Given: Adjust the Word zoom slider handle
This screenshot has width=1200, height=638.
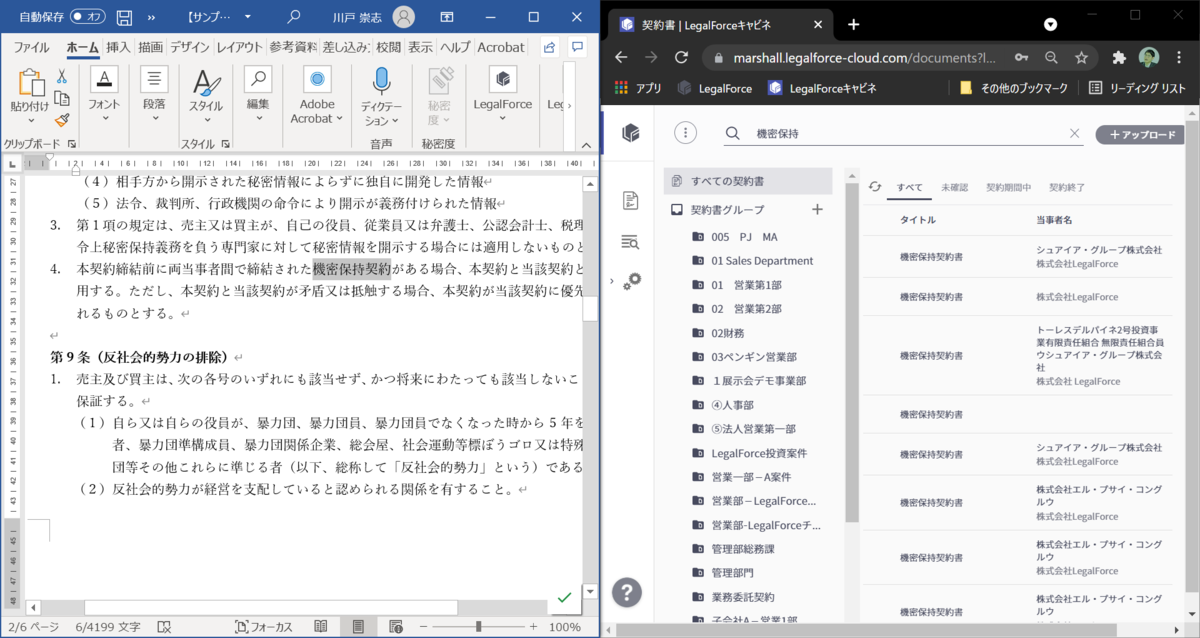Looking at the screenshot, I should click(479, 627).
